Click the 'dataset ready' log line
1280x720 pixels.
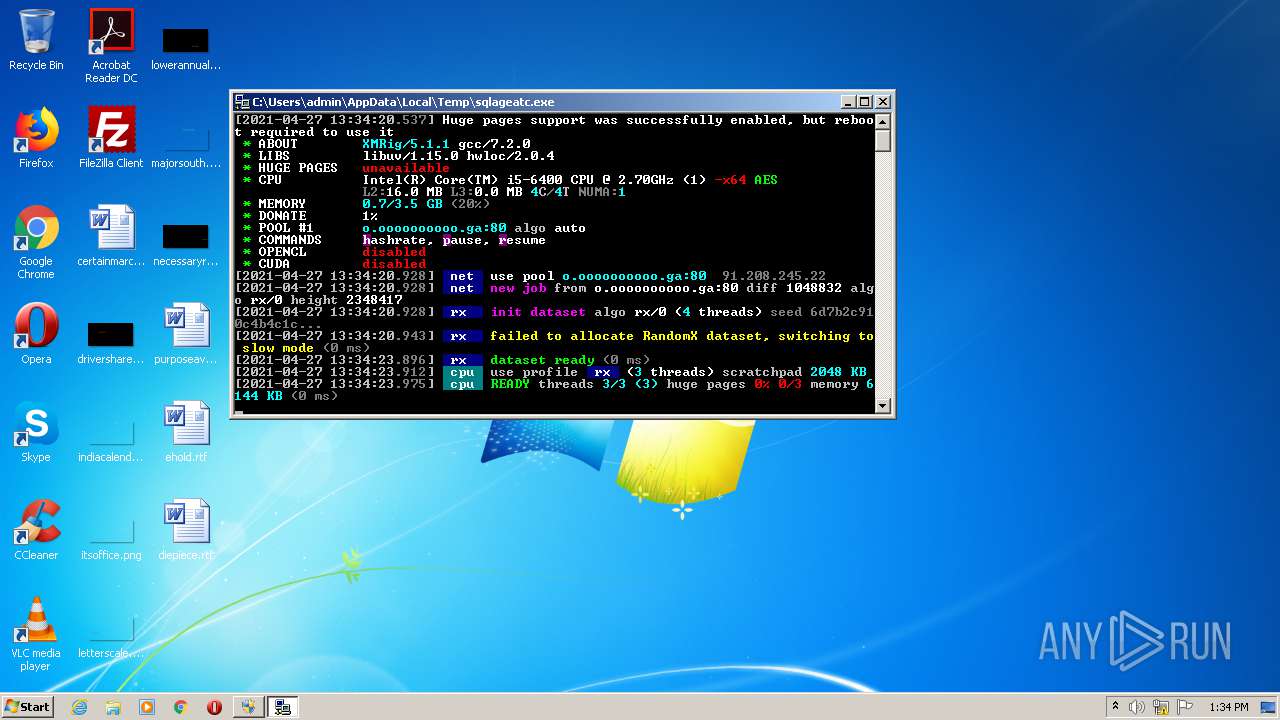542,360
